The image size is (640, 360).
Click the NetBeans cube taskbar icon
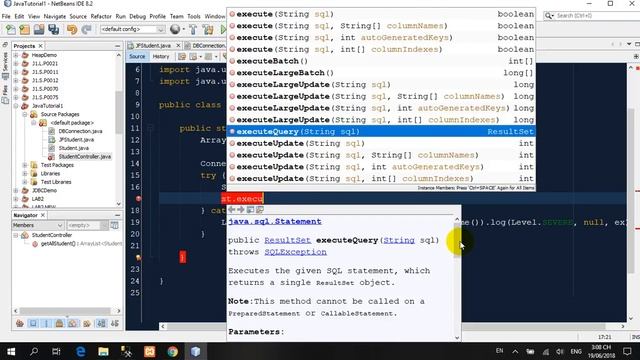click(196, 351)
